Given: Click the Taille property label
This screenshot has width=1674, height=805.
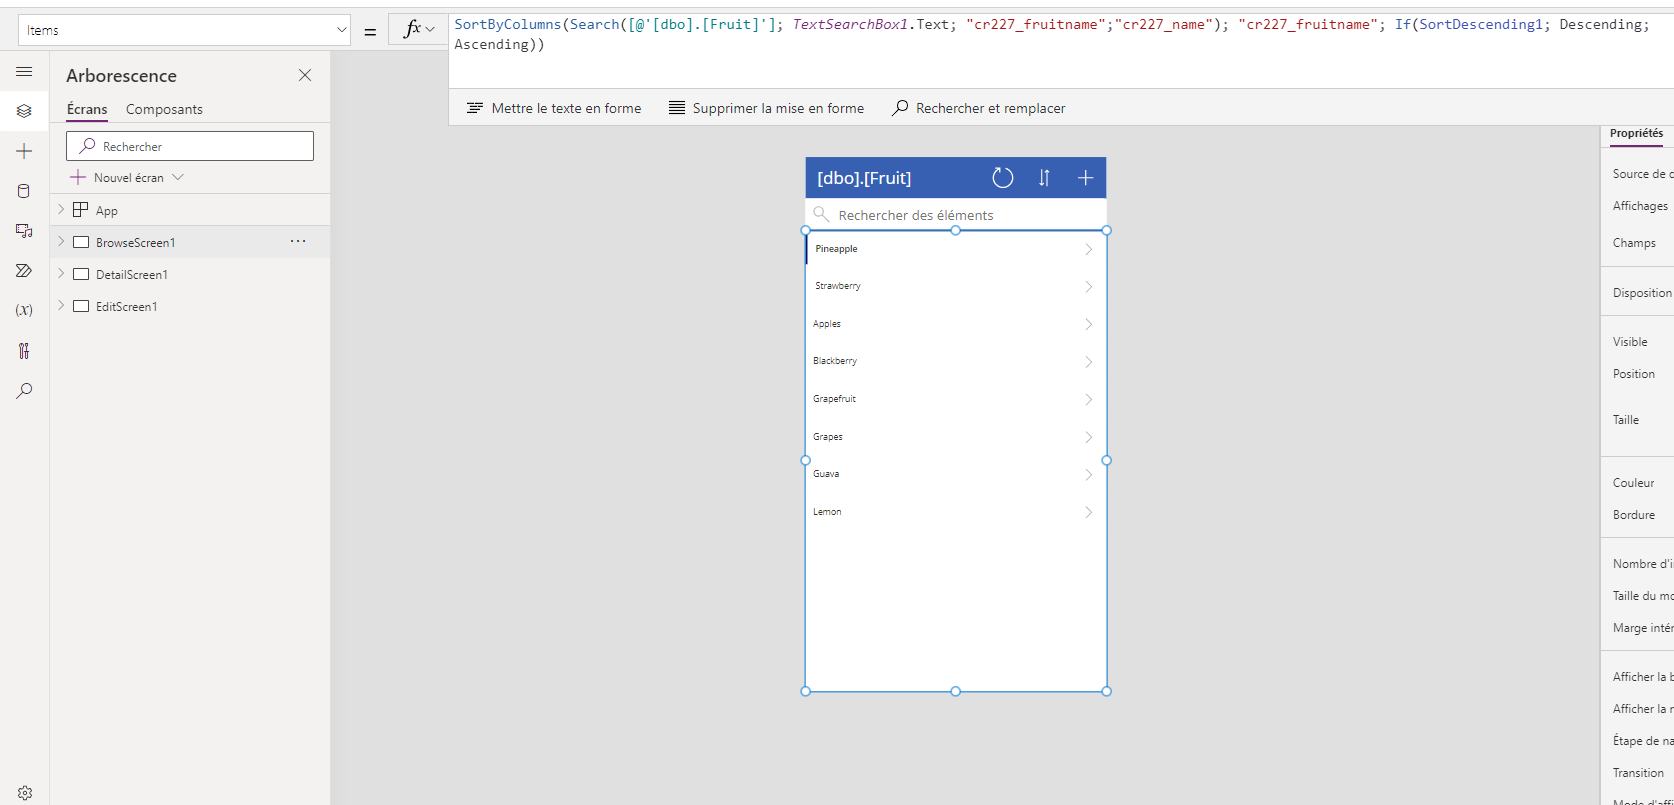Looking at the screenshot, I should tap(1626, 420).
